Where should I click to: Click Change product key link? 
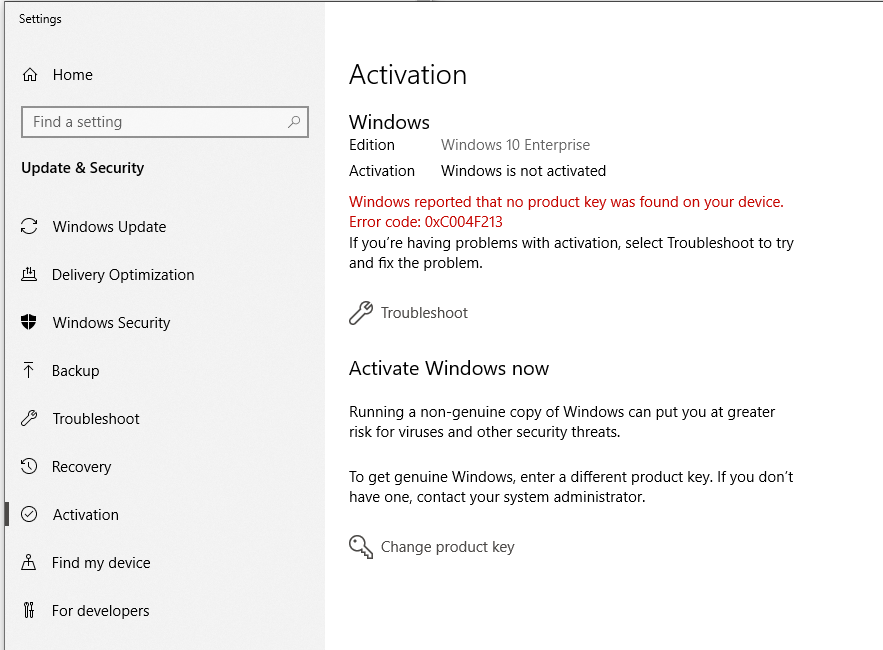(x=448, y=547)
